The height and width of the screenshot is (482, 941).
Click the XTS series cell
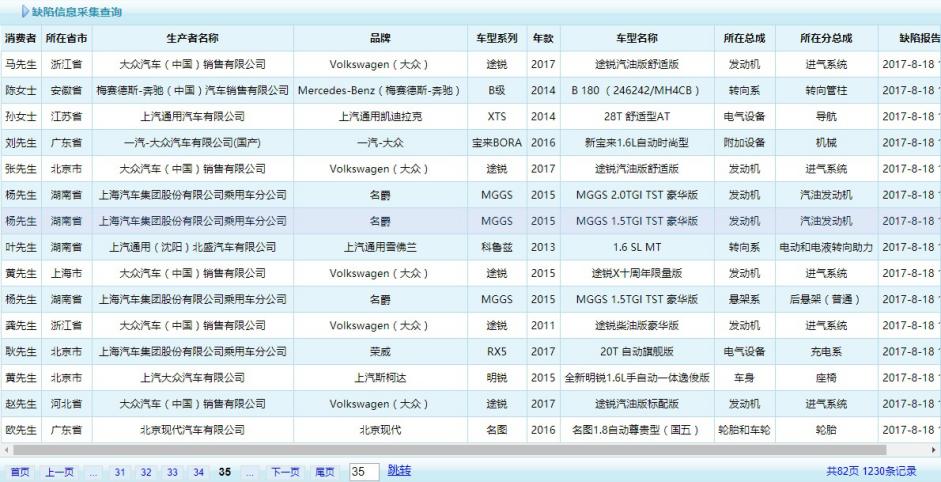pos(497,116)
